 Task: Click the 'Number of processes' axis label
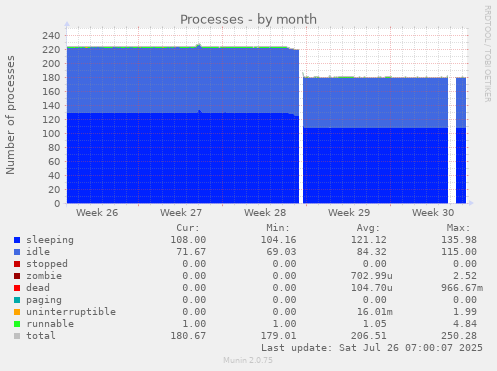tap(10, 115)
